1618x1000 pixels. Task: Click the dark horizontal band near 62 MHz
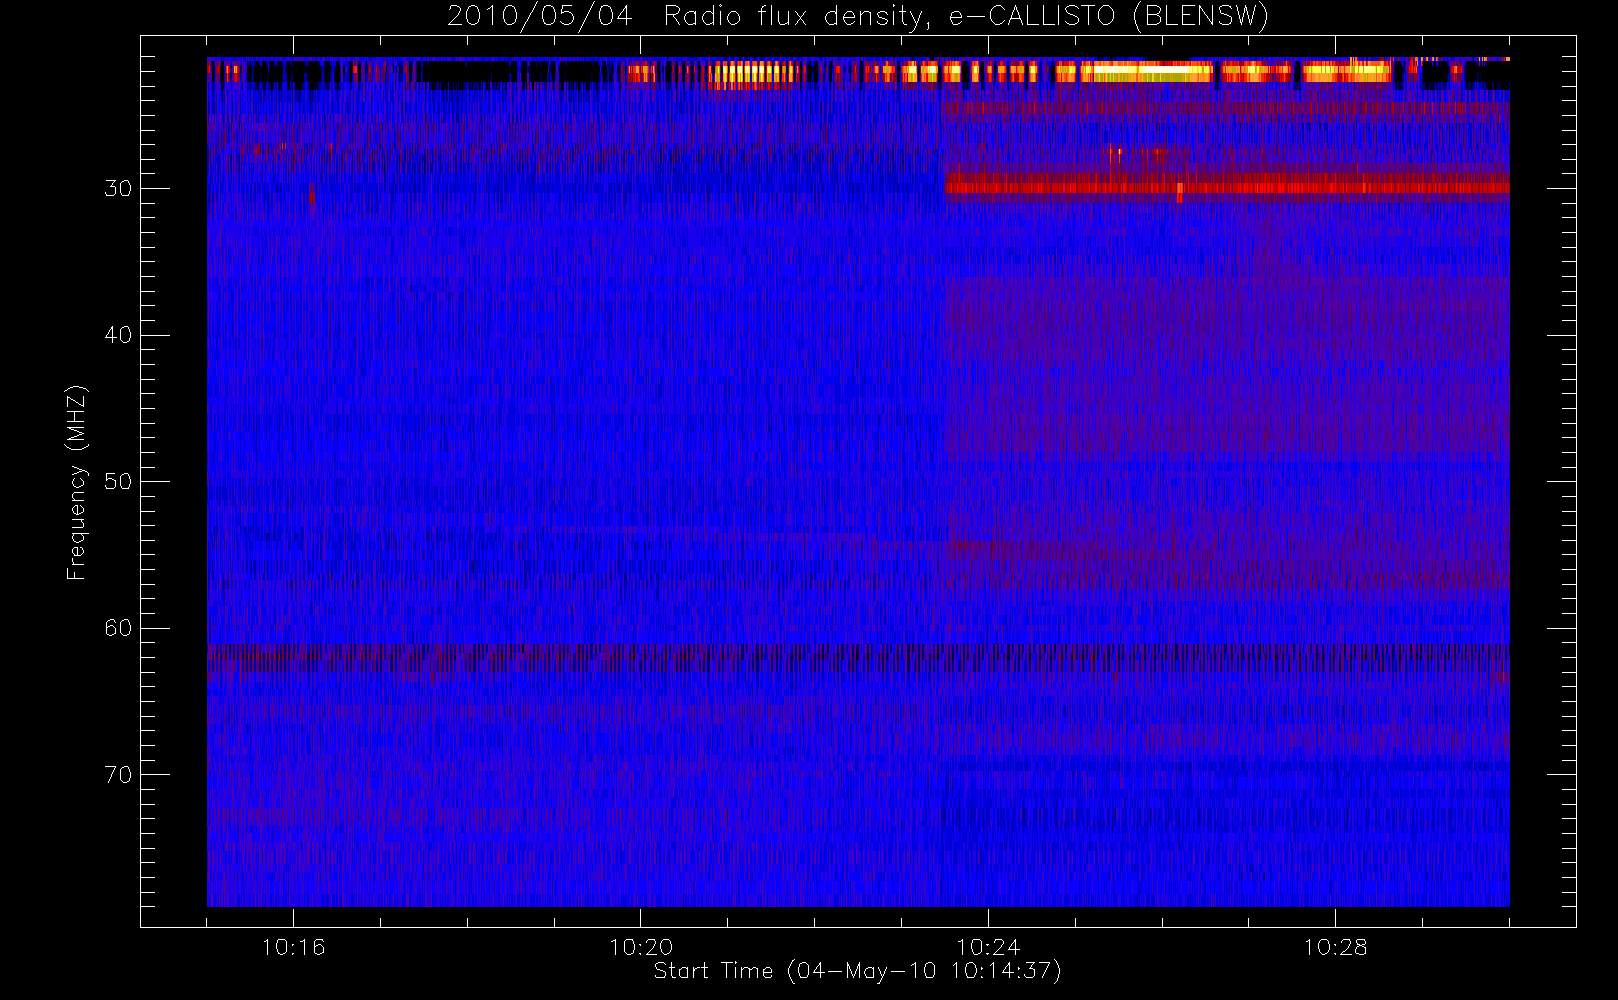coord(858,660)
